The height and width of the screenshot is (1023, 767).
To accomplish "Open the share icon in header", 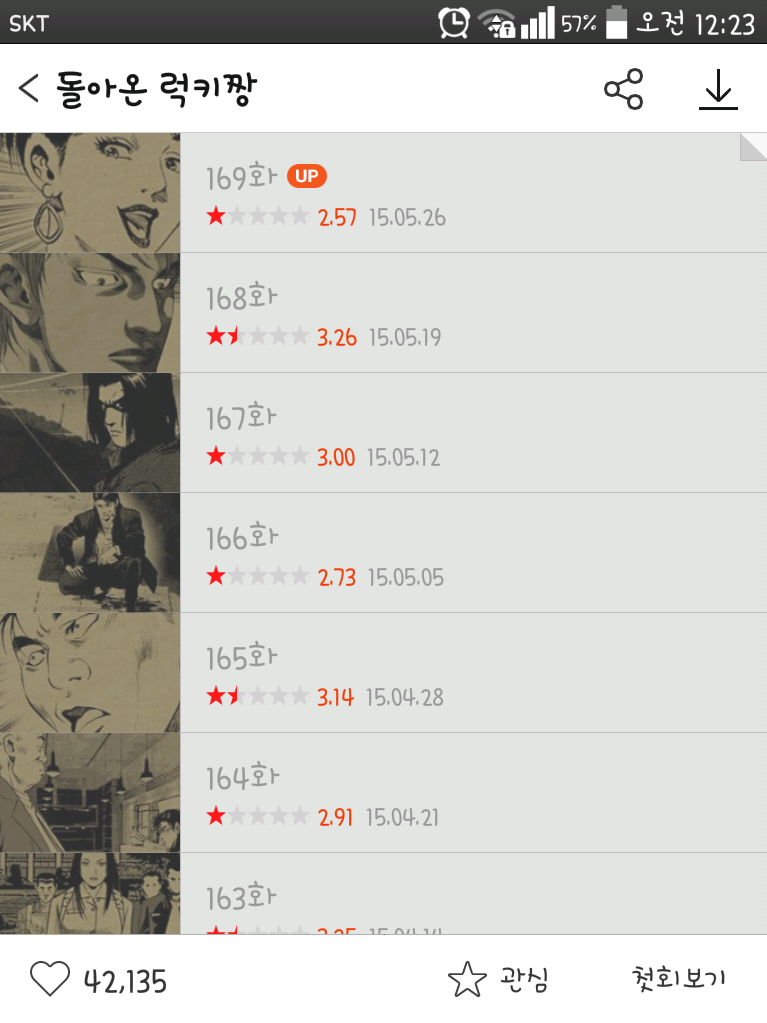I will pos(624,89).
